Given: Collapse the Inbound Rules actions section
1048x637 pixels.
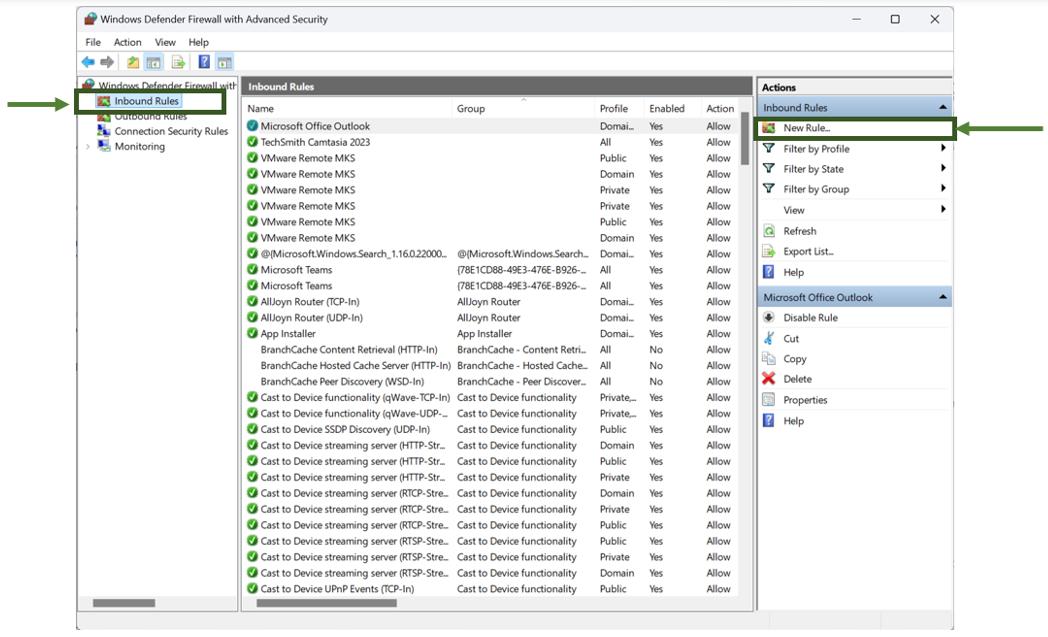Looking at the screenshot, I should pyautogui.click(x=941, y=108).
